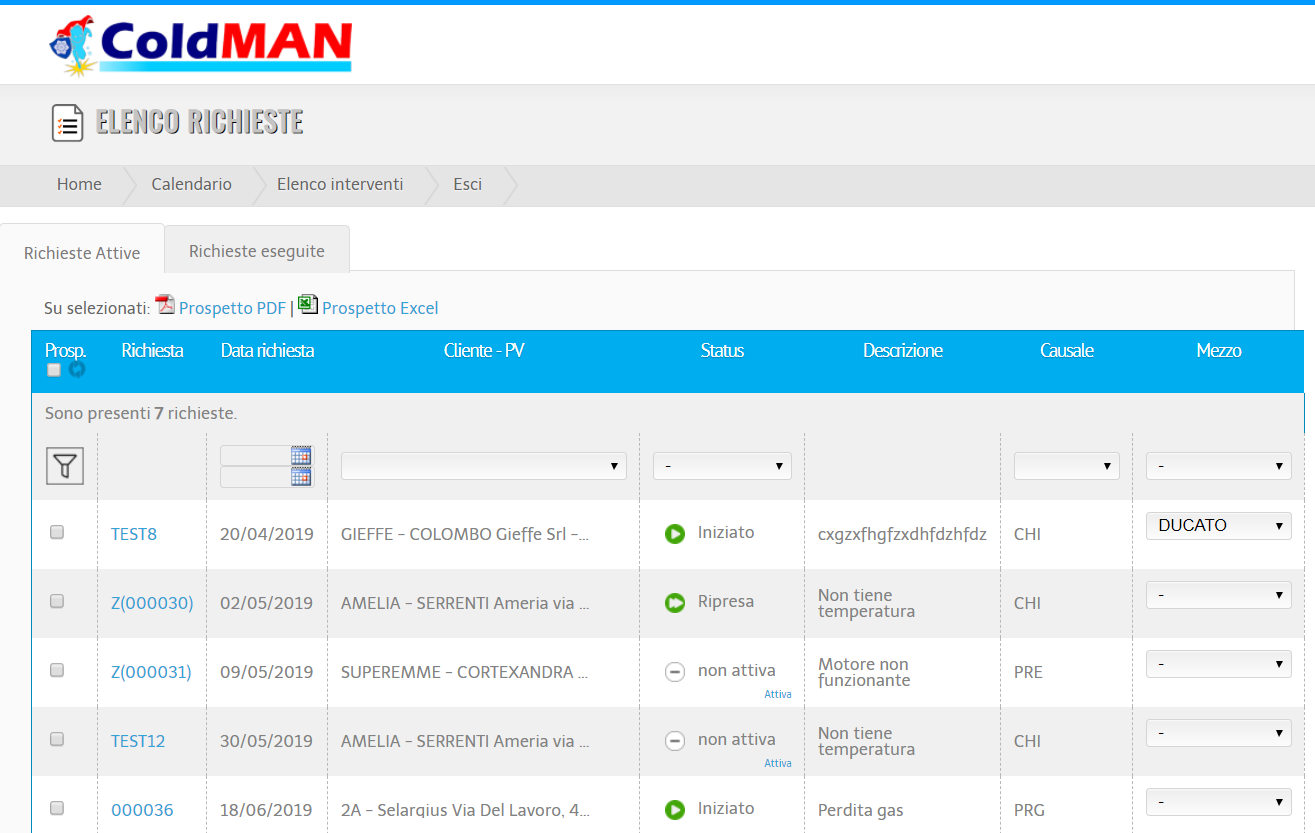Screen dimensions: 1315x833
Task: Click the Richiesta column header
Action: [x=153, y=351]
